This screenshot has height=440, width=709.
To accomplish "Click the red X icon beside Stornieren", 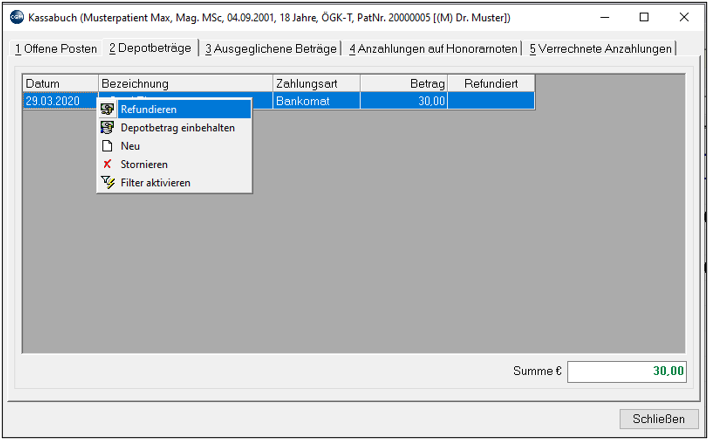I will tap(107, 164).
